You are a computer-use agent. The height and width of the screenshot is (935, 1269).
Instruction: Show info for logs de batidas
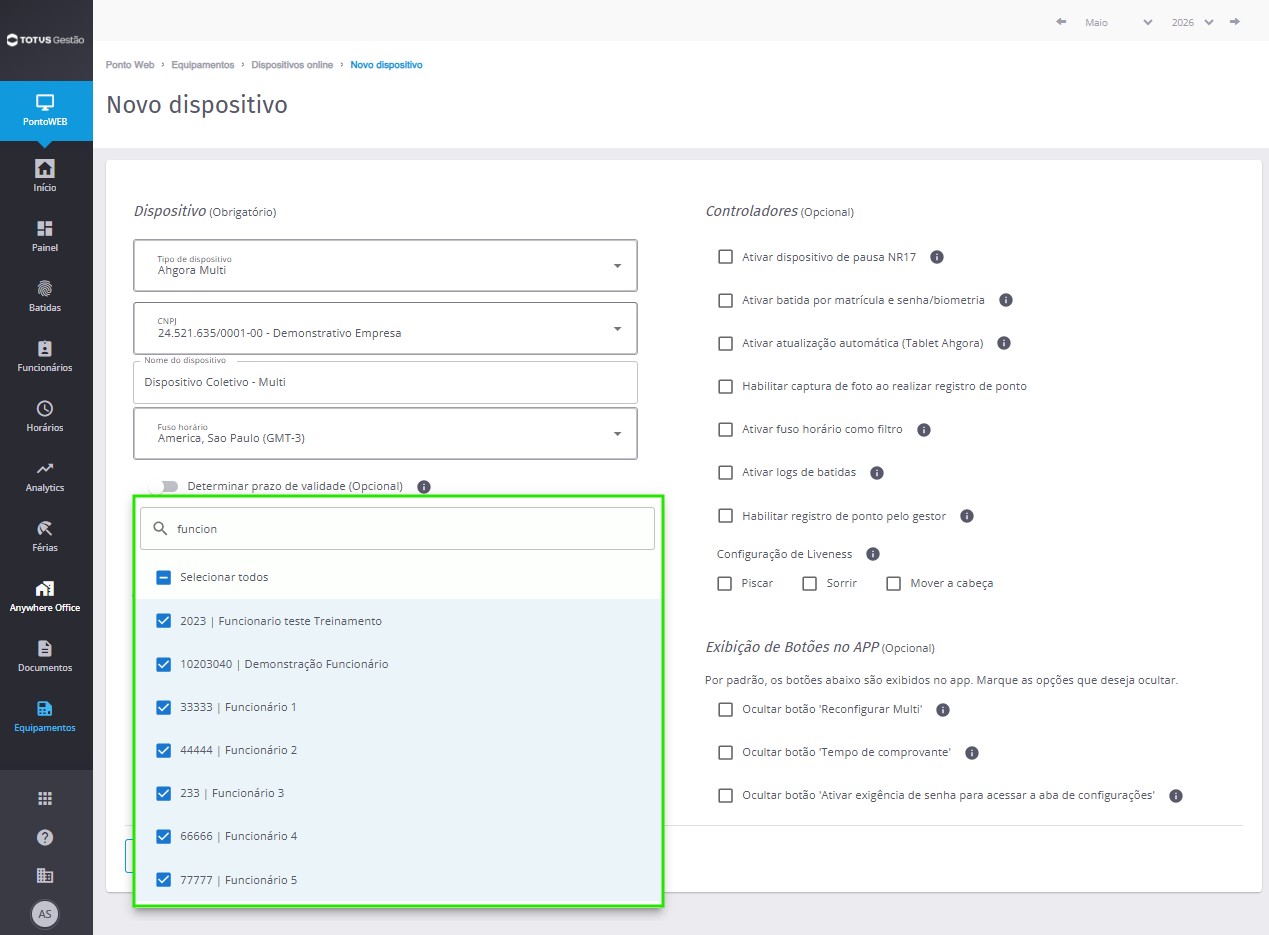(877, 472)
